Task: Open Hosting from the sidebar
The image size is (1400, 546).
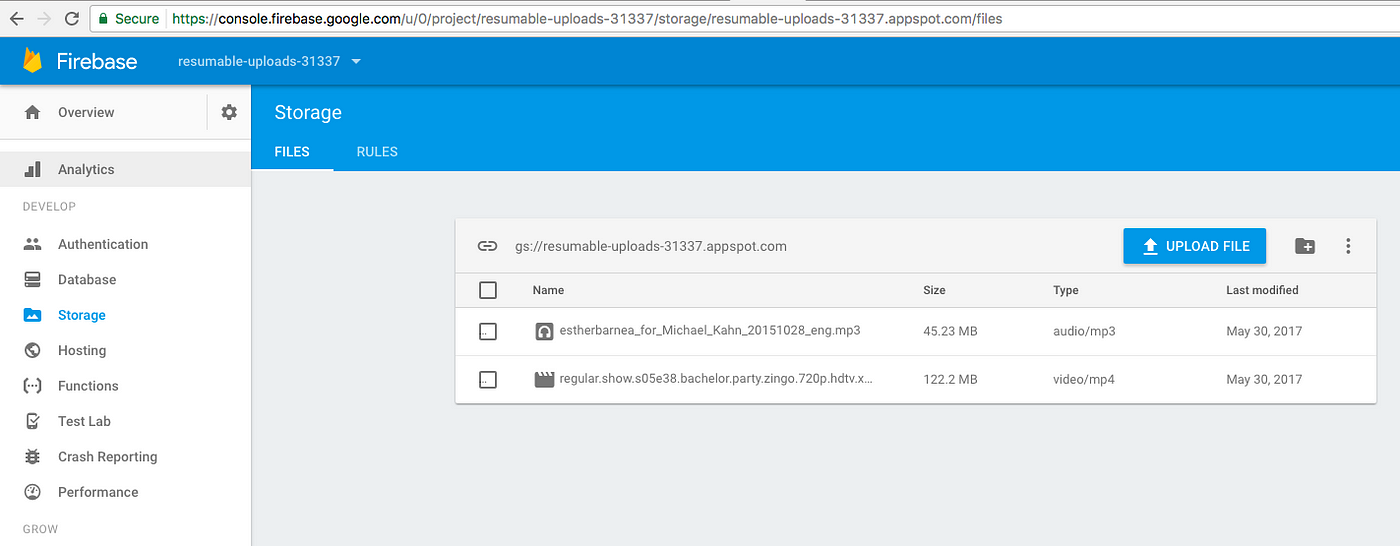Action: click(82, 350)
